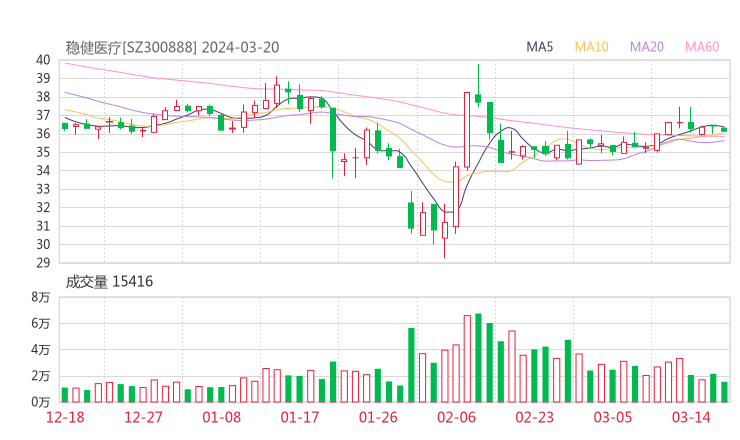Viewport: 740px width, 440px height.
Task: Click the 02-23 date axis label
Action: point(534,417)
